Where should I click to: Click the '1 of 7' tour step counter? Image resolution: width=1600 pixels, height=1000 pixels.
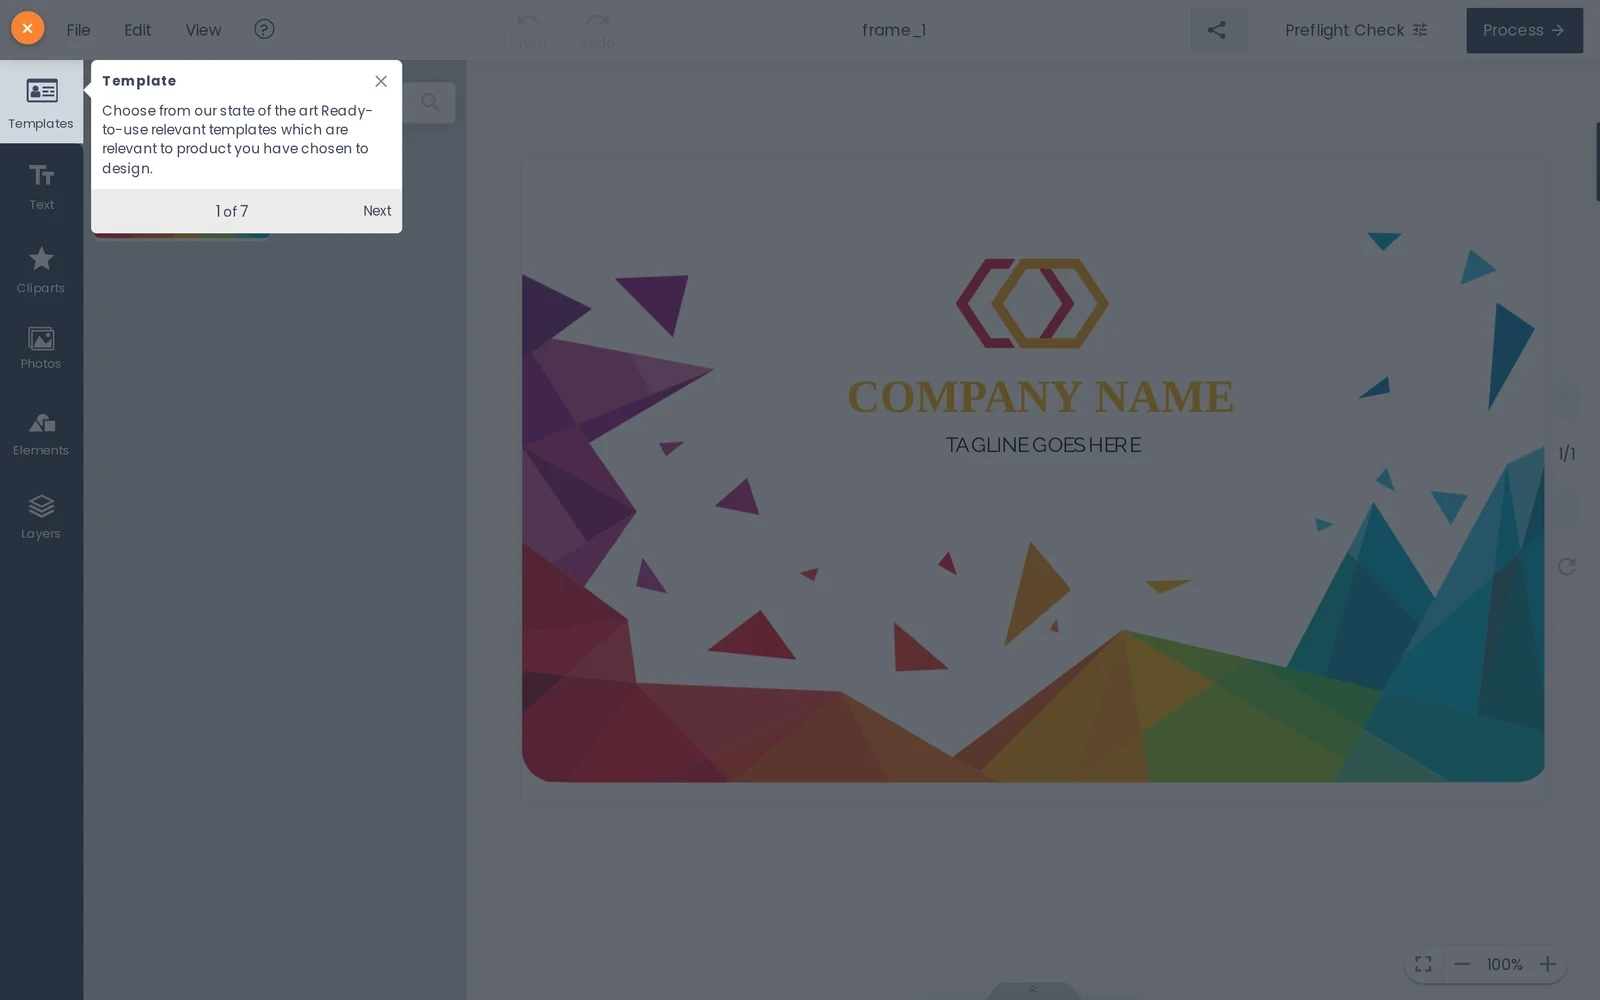point(232,211)
